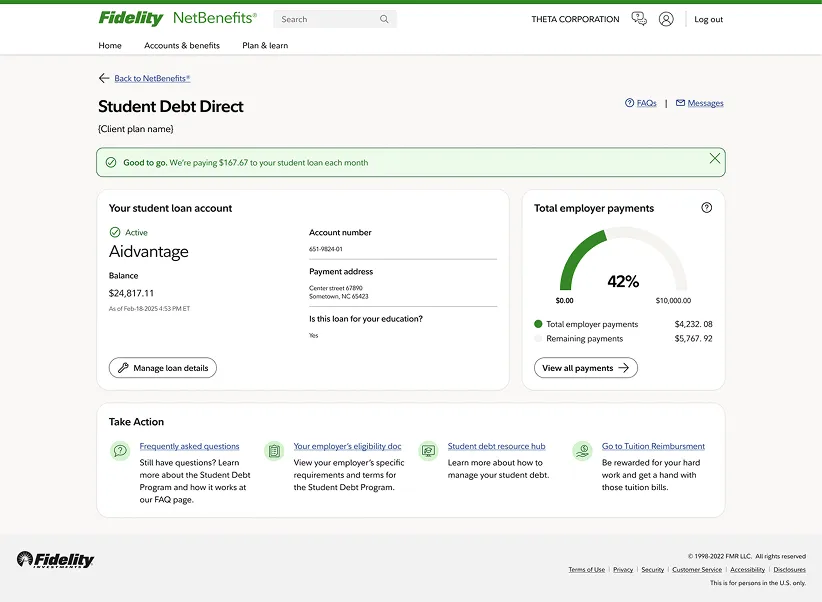Open Your employer's eligibility doc link
The width and height of the screenshot is (822, 602).
[347, 446]
